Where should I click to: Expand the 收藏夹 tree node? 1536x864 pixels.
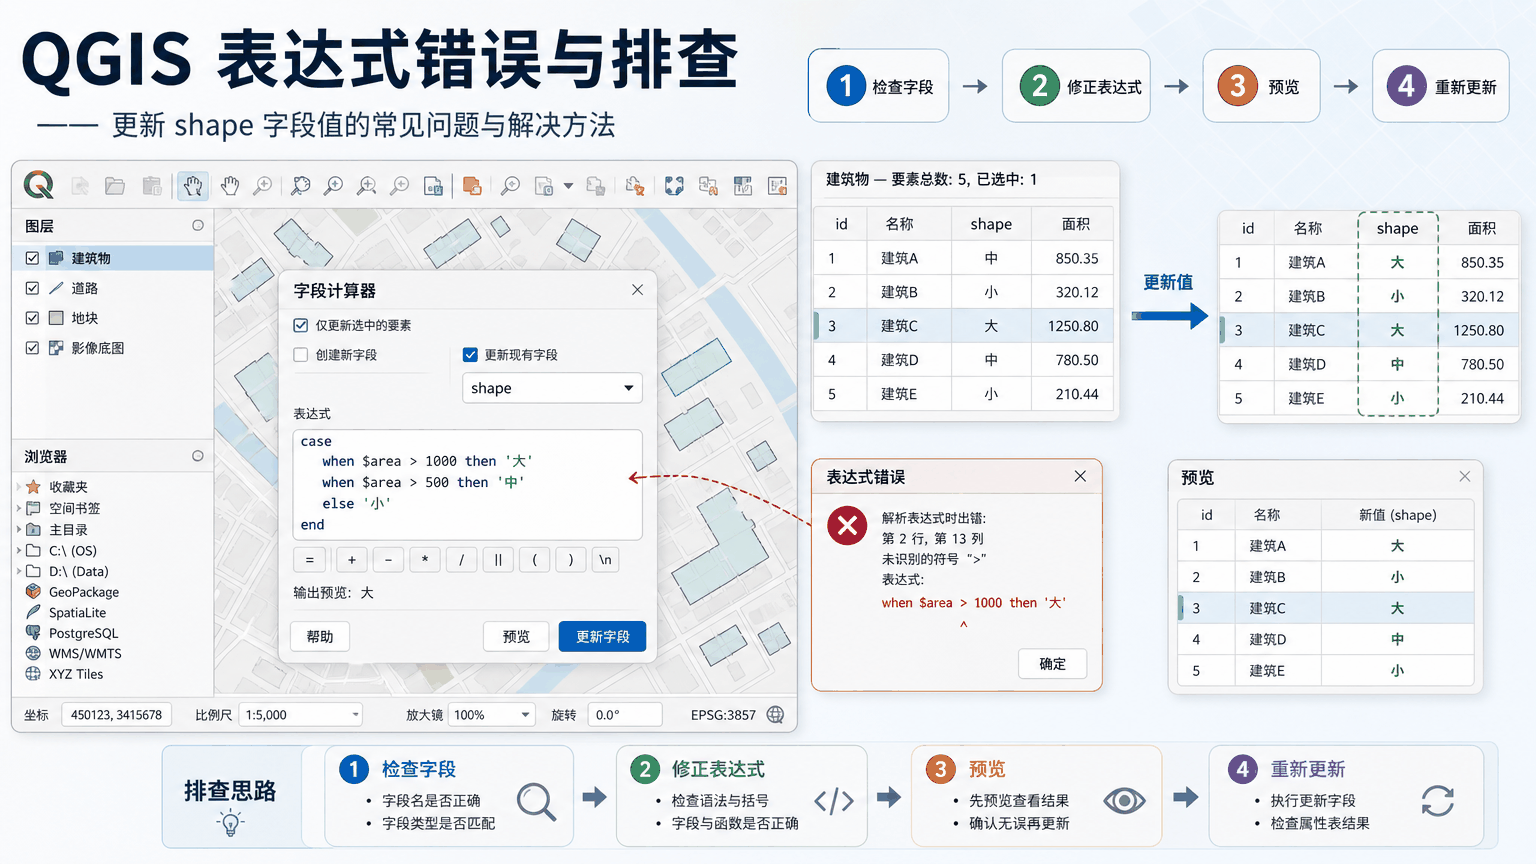pyautogui.click(x=19, y=487)
